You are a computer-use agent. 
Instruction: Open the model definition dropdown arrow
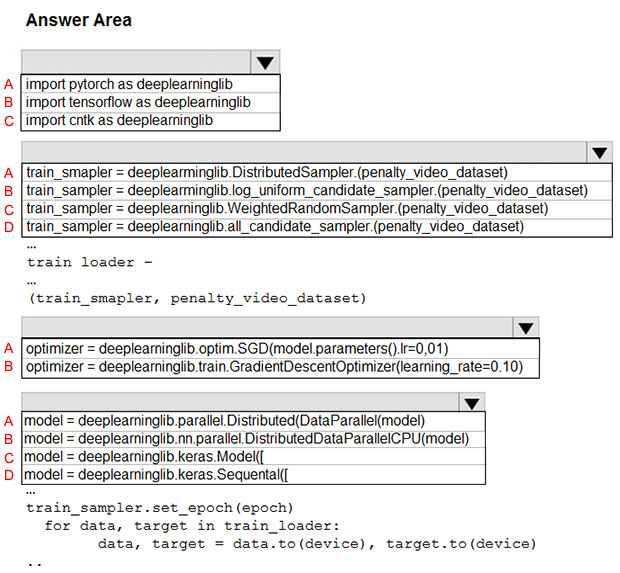tap(472, 403)
